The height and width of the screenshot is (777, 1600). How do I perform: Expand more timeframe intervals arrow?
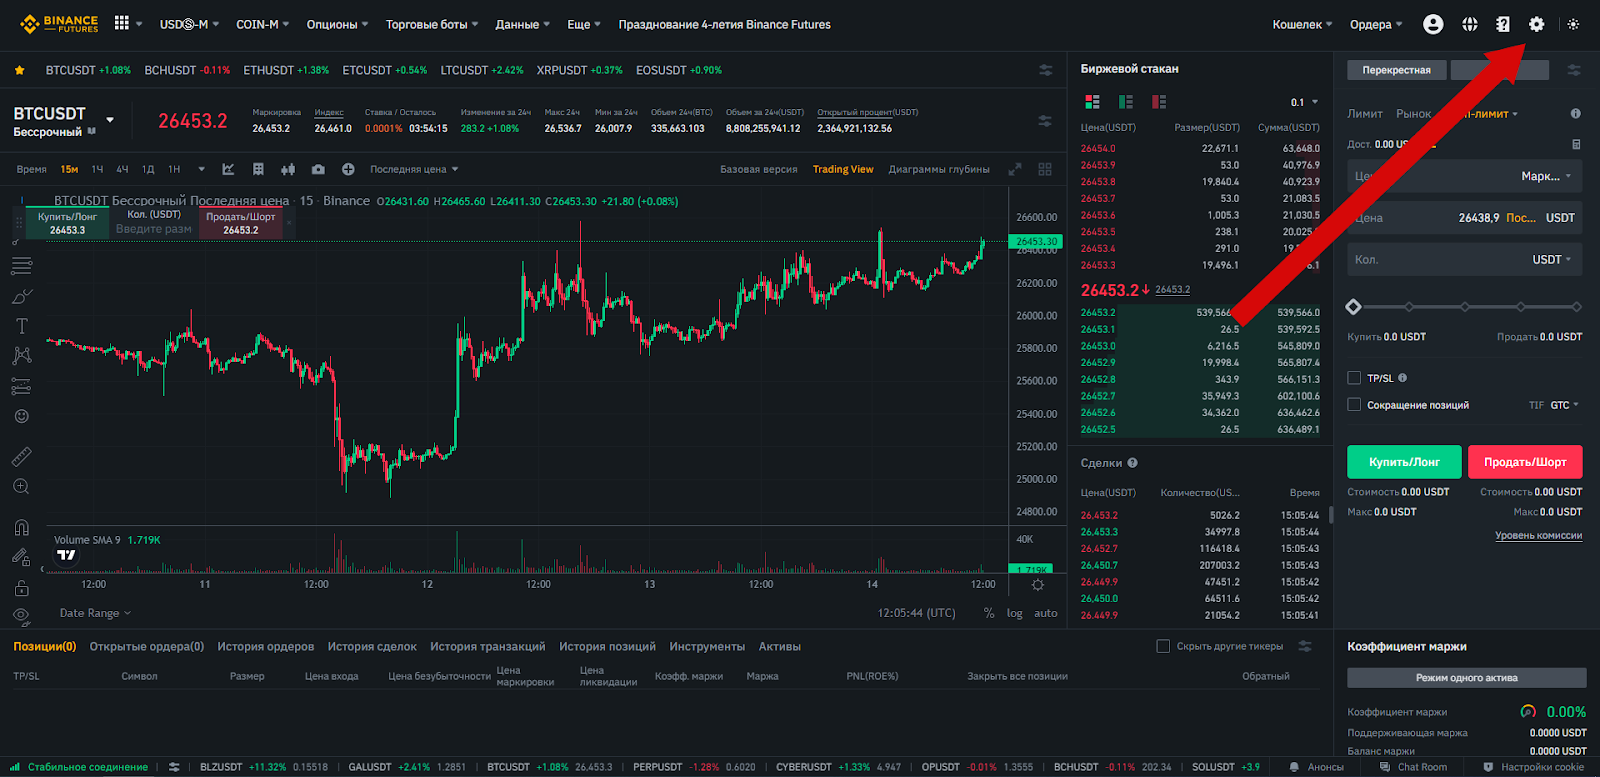(201, 169)
